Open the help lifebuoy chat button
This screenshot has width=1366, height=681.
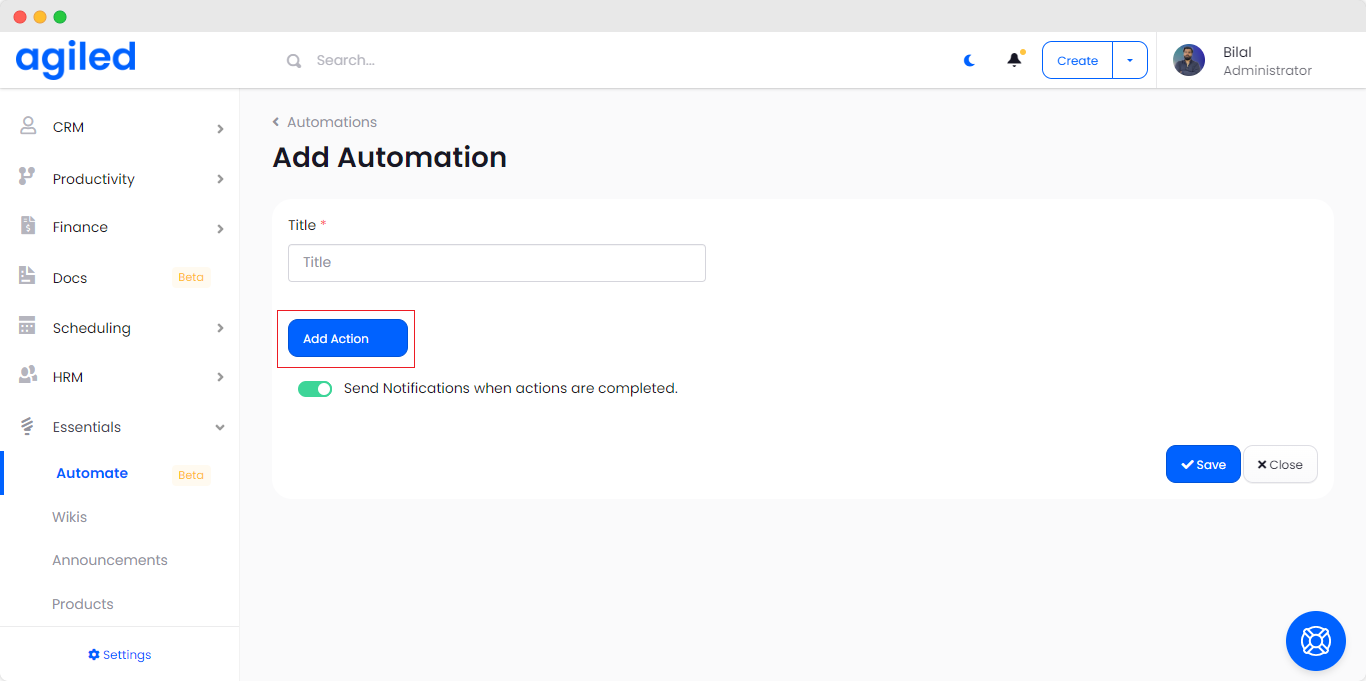tap(1315, 640)
